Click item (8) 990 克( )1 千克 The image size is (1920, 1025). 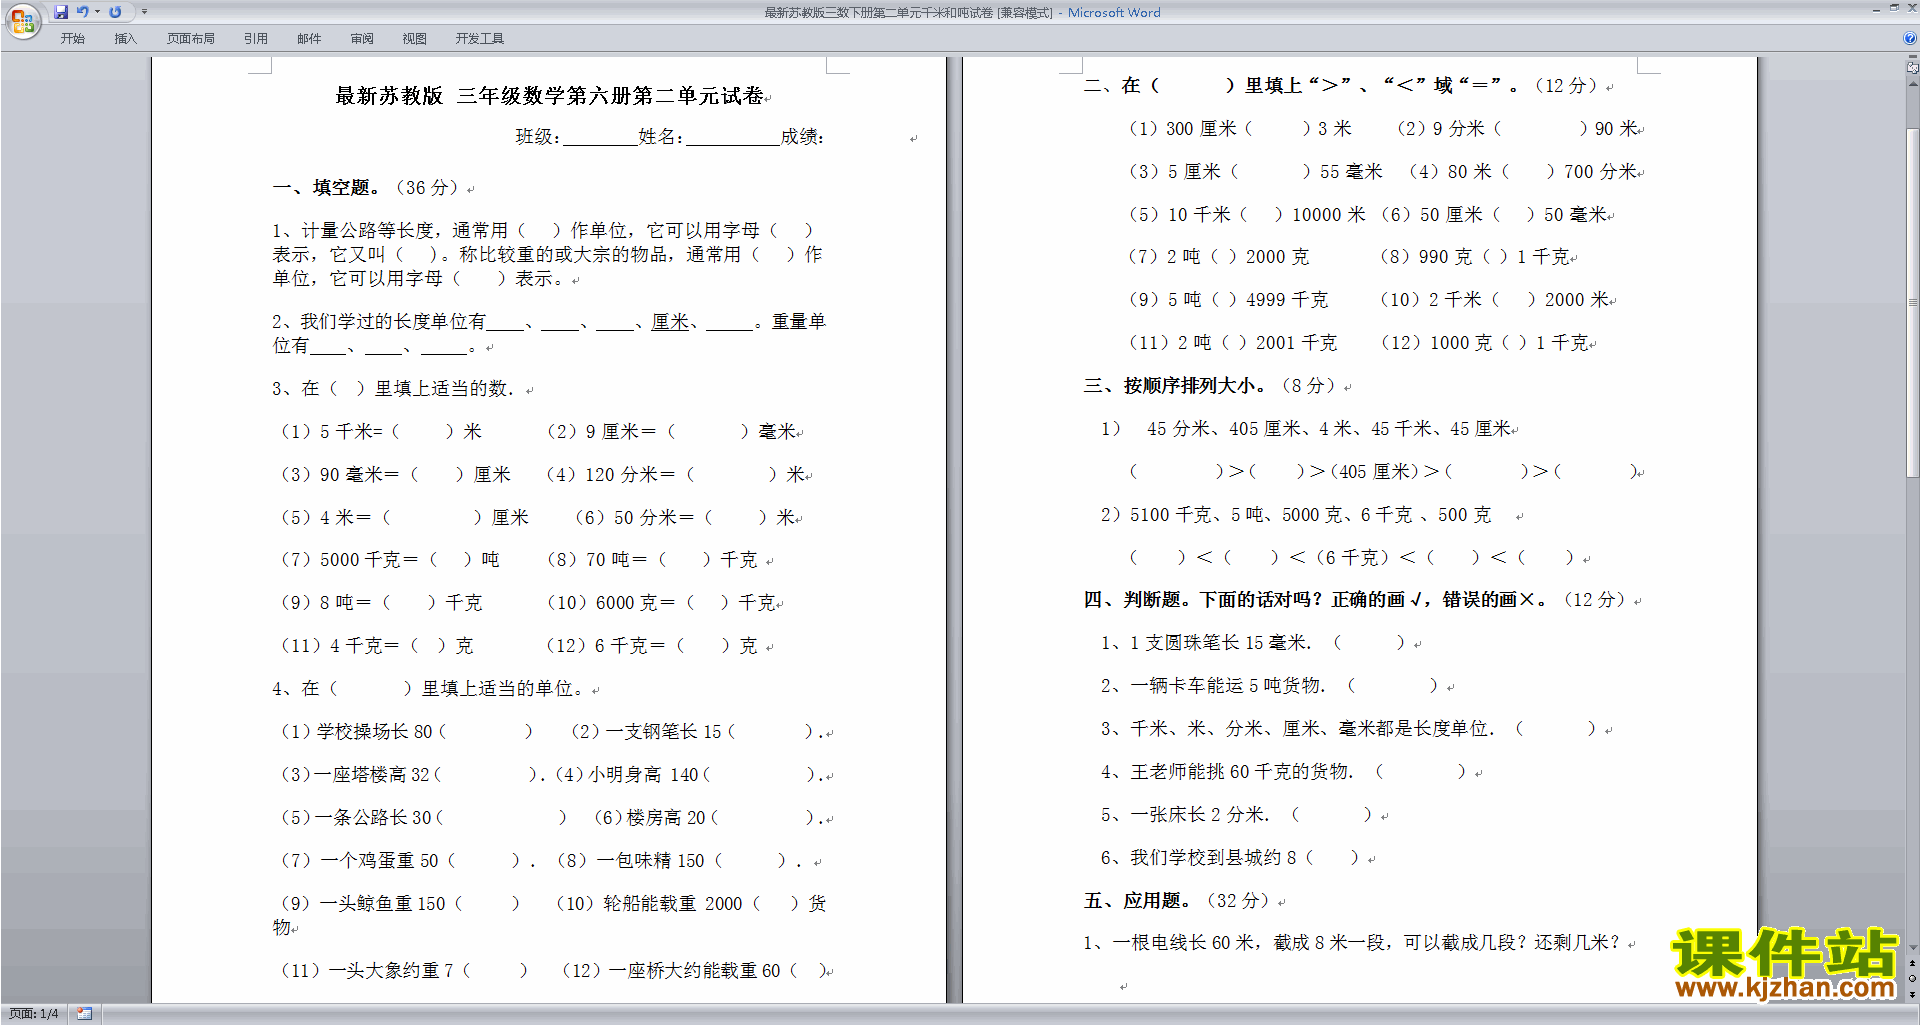[1474, 257]
